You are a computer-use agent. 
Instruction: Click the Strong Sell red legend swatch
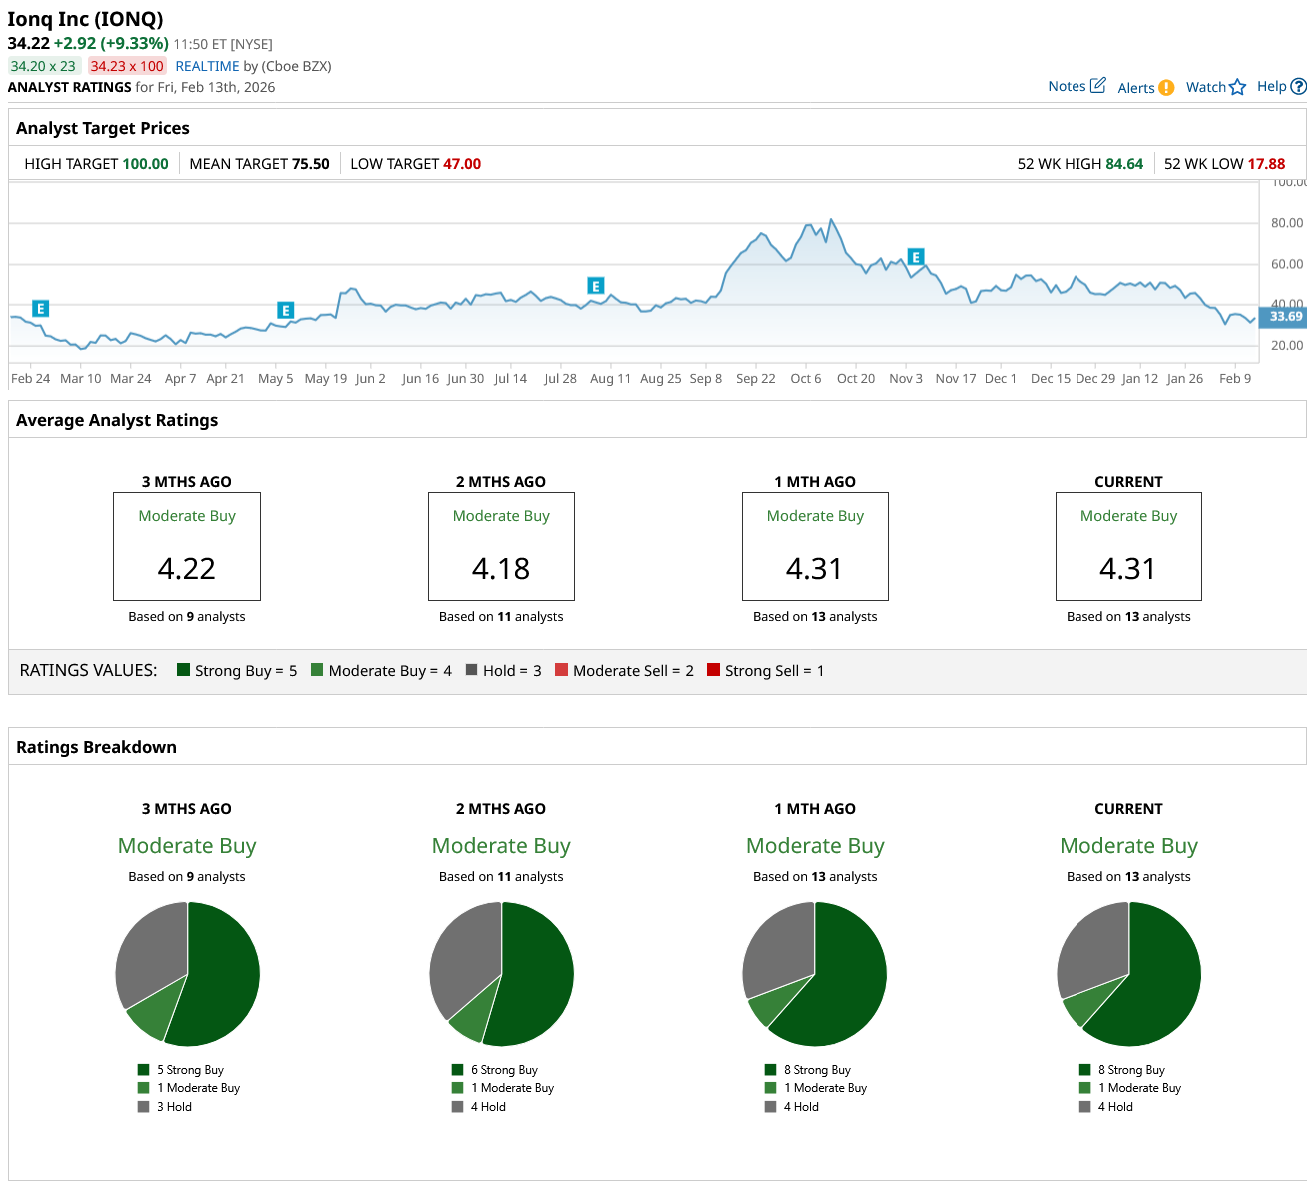(712, 670)
